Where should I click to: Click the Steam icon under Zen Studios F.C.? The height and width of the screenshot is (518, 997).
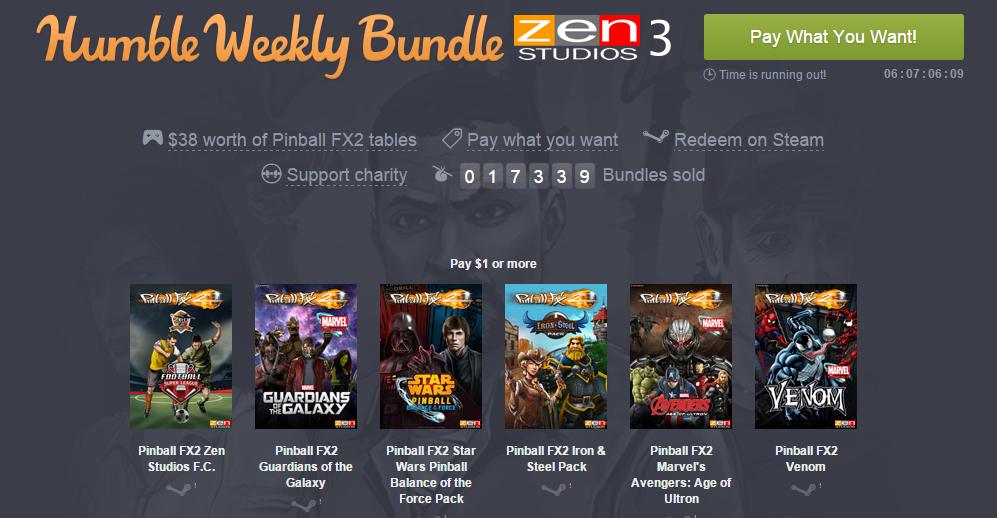[x=178, y=489]
